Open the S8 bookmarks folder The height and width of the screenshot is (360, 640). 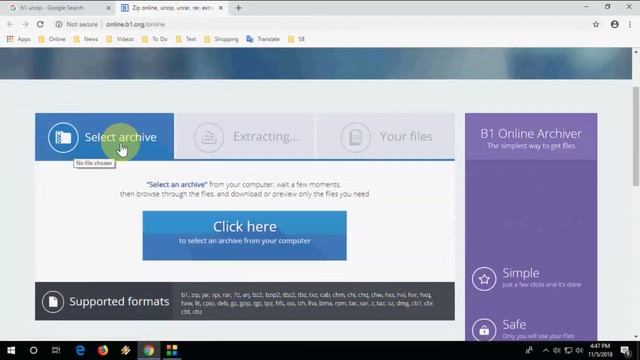(x=296, y=39)
